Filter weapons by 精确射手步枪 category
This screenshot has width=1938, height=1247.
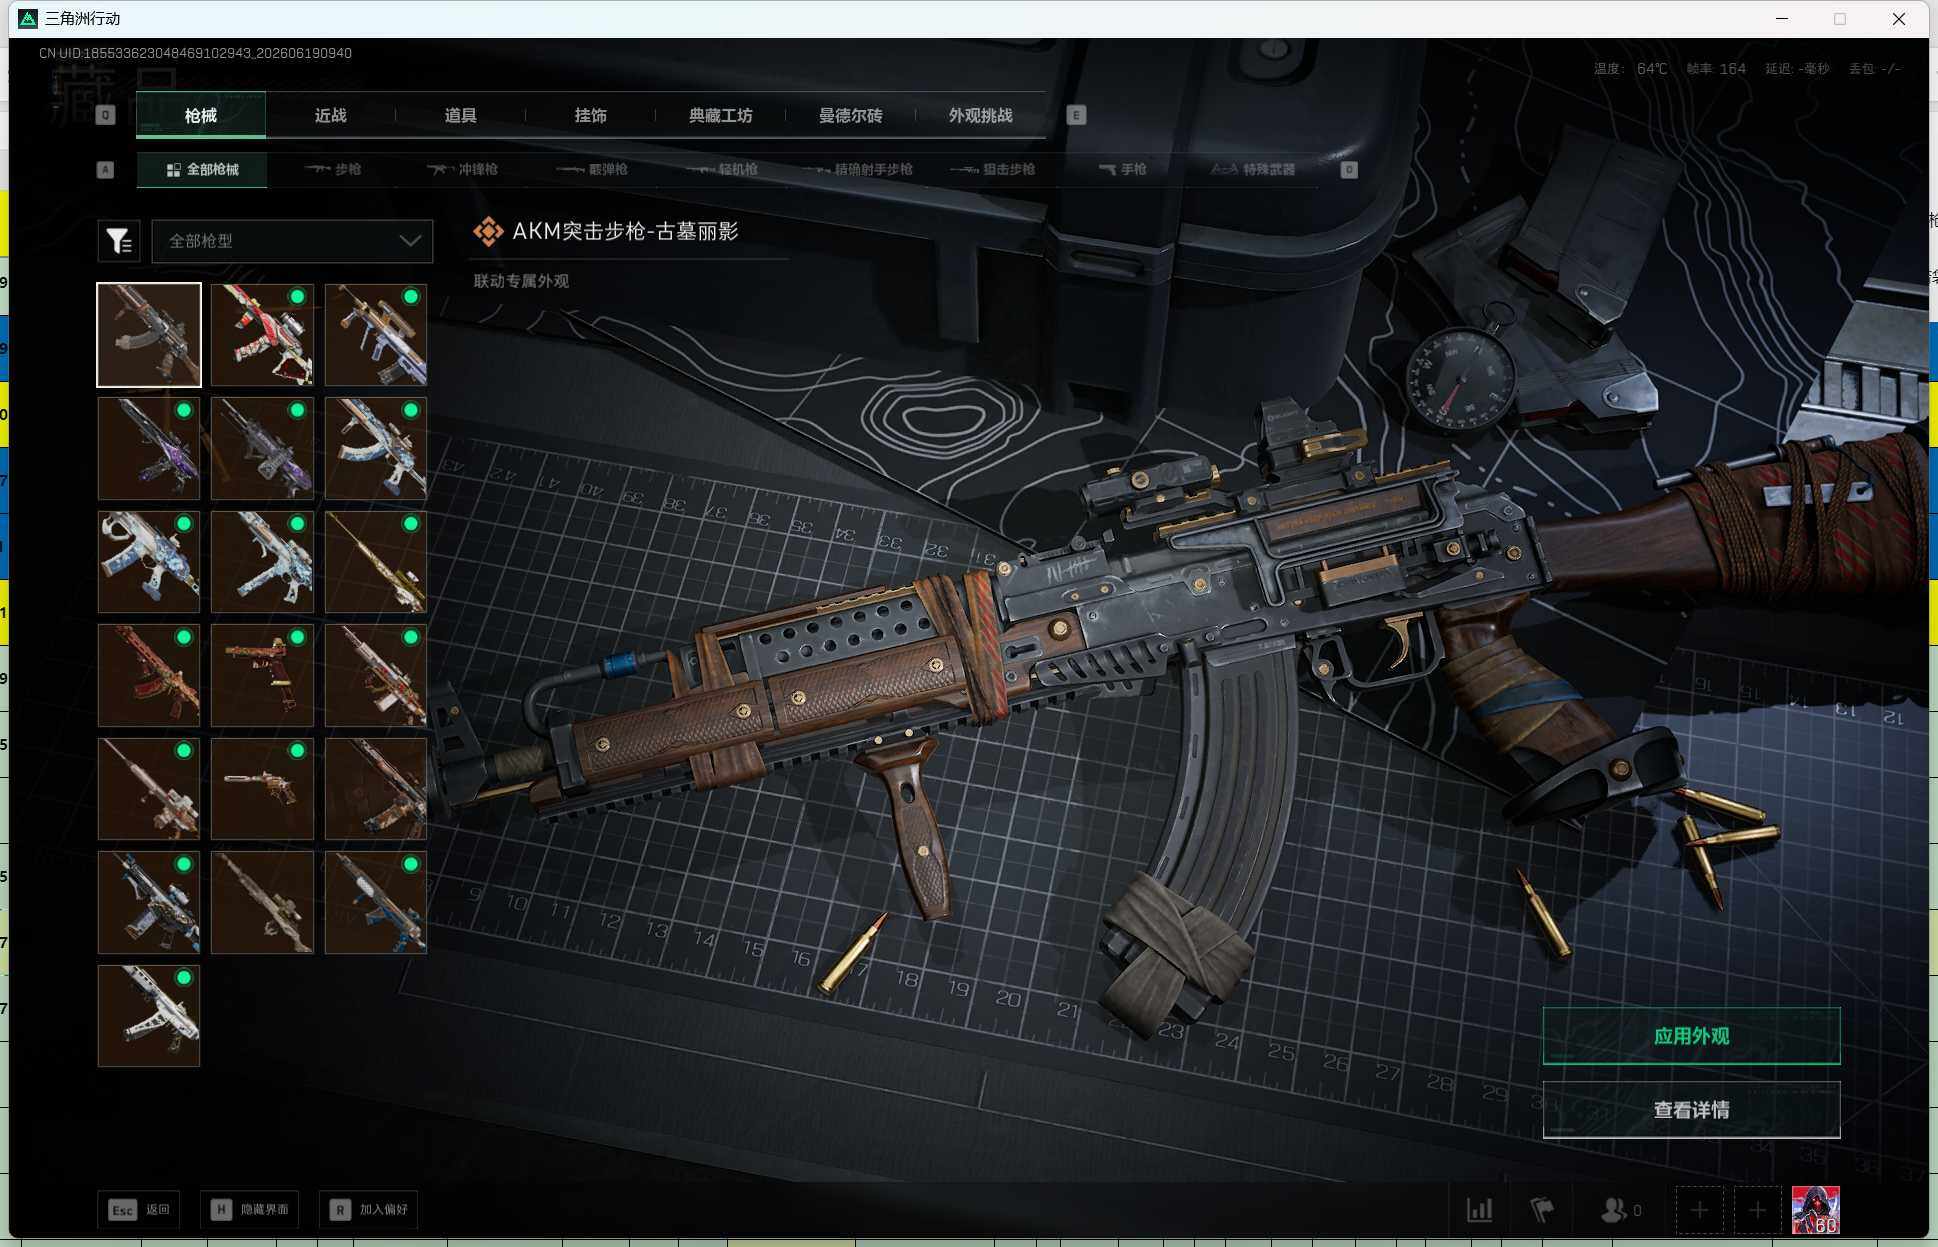(x=858, y=170)
